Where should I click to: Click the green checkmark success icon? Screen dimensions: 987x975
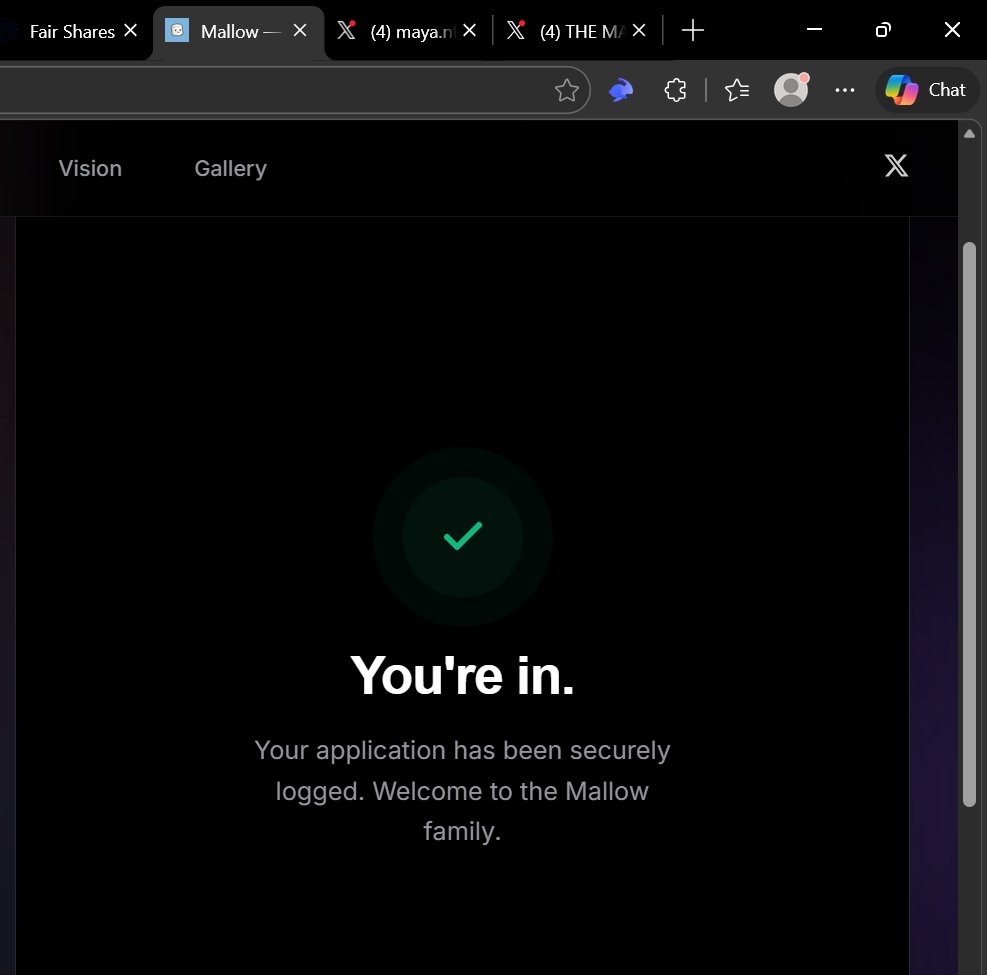[x=463, y=536]
